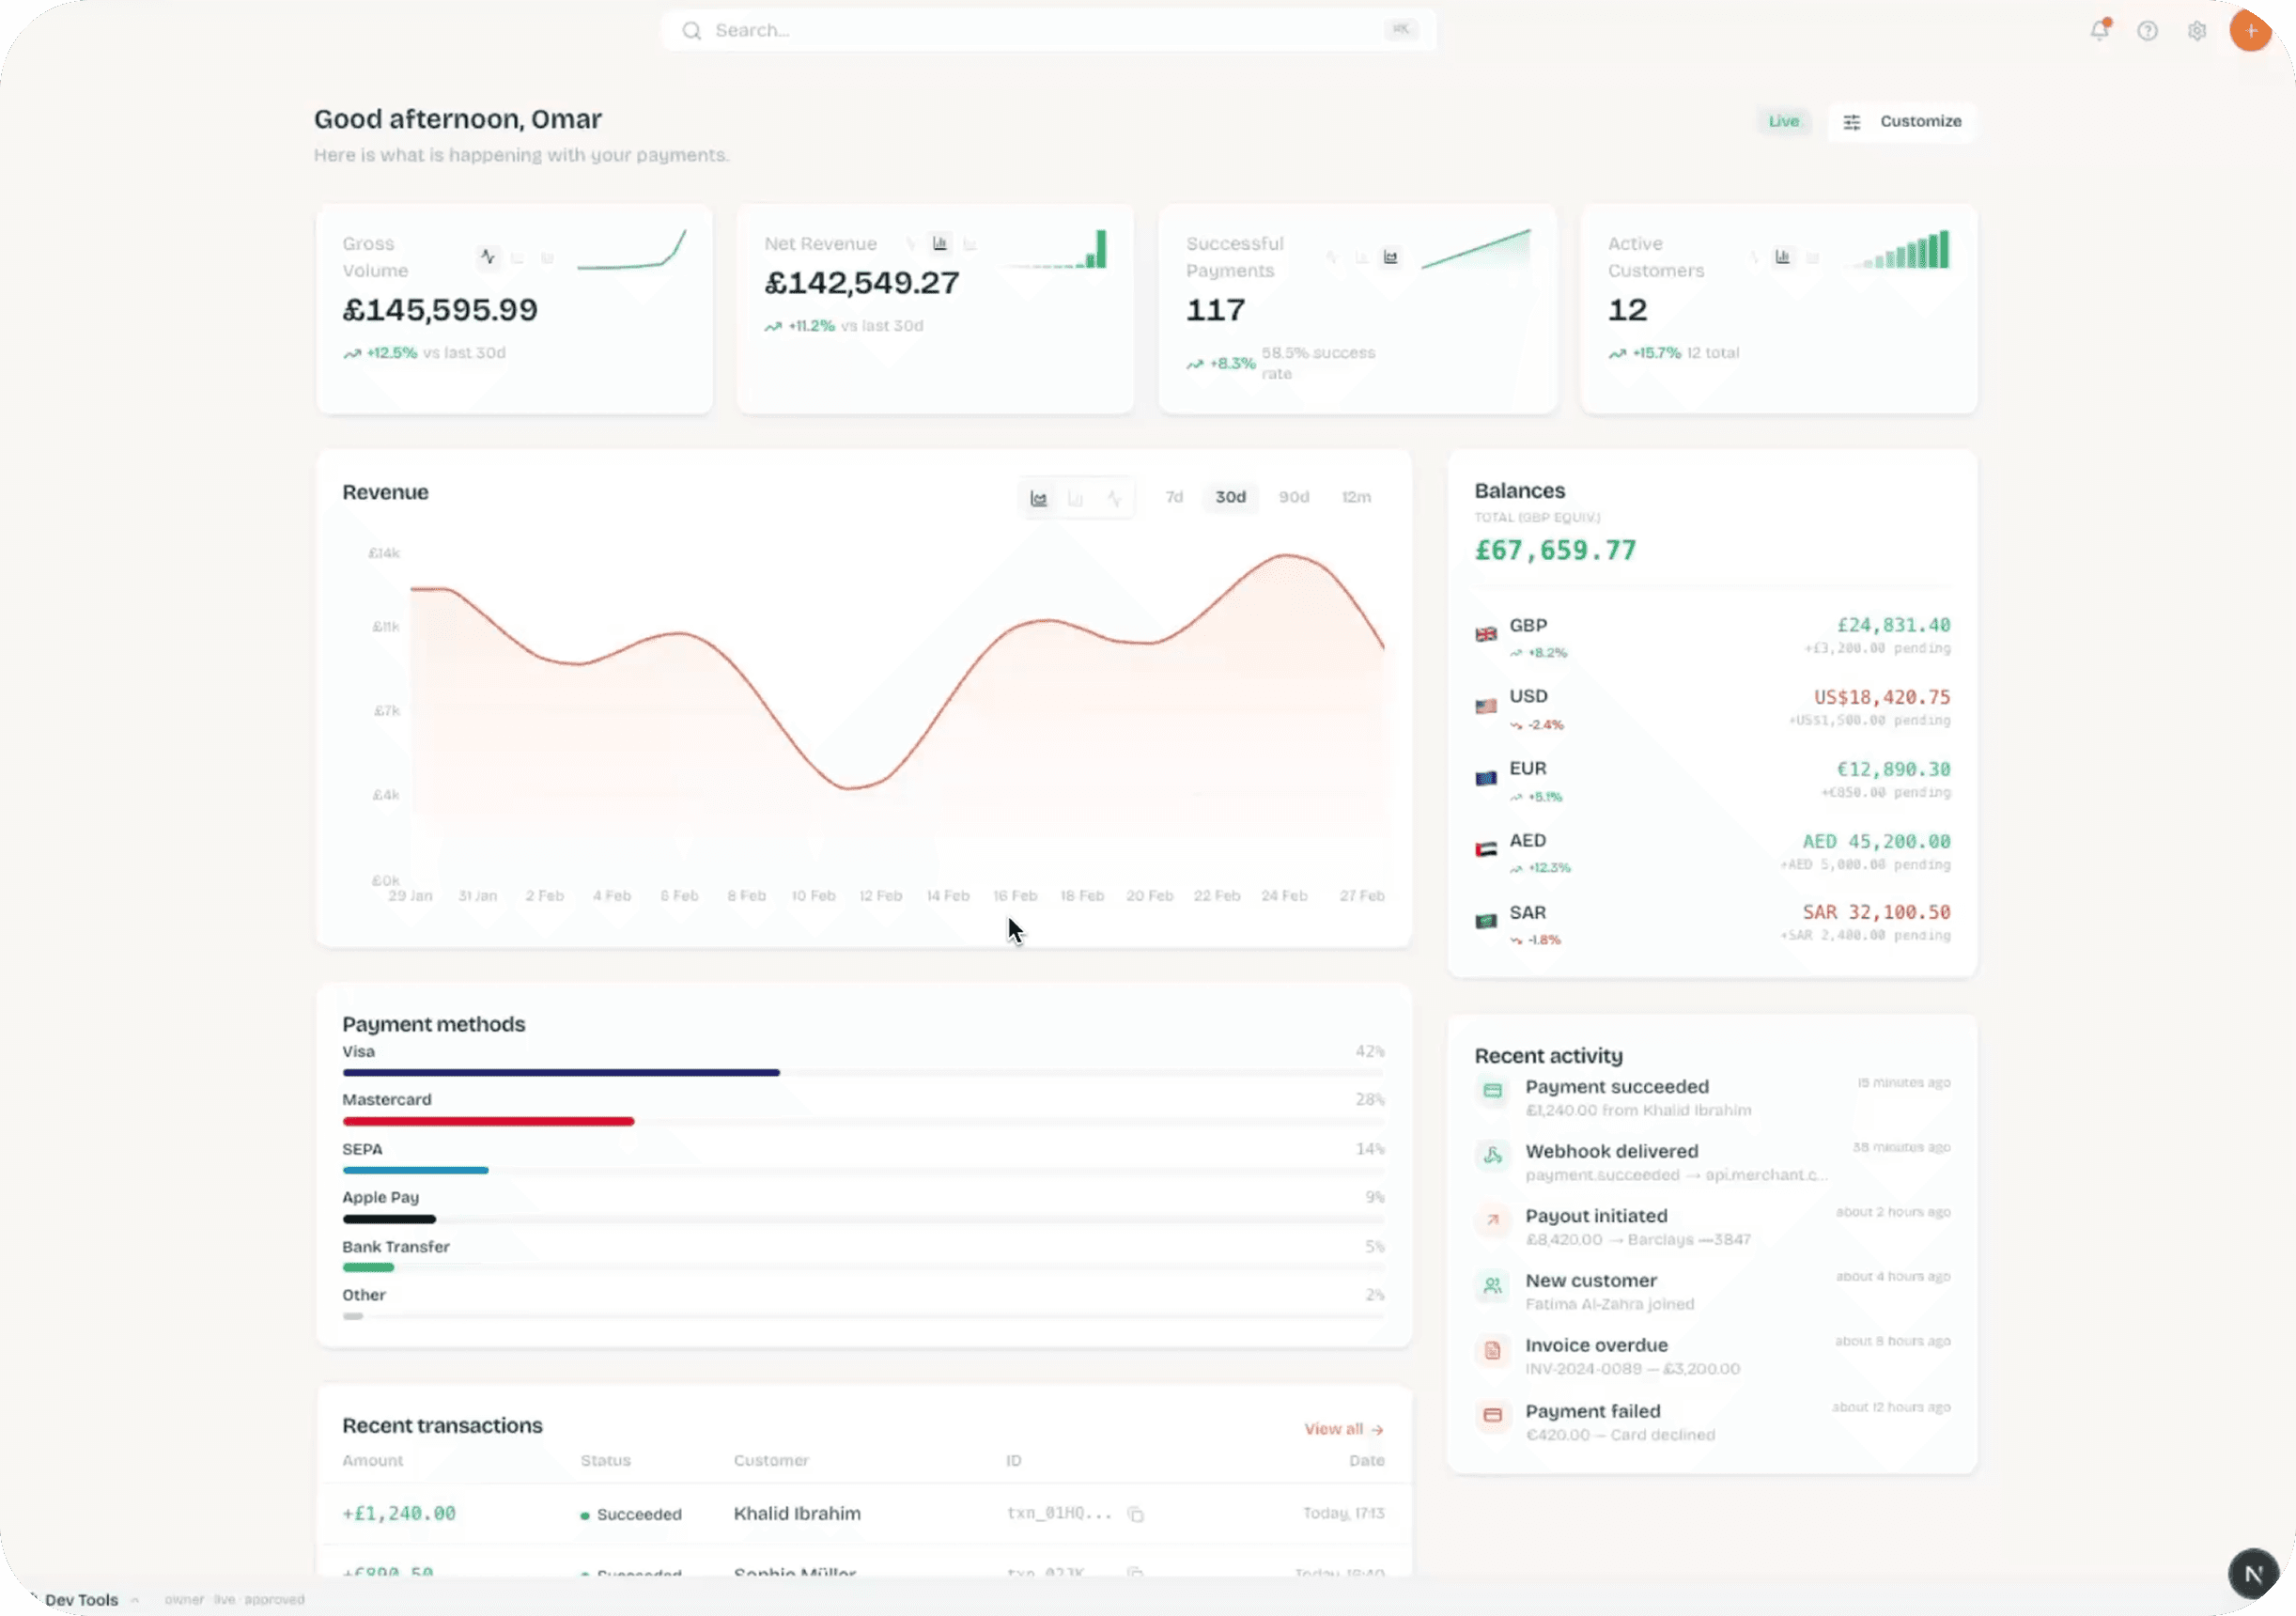Switch Revenue chart to bar view

pos(1076,498)
